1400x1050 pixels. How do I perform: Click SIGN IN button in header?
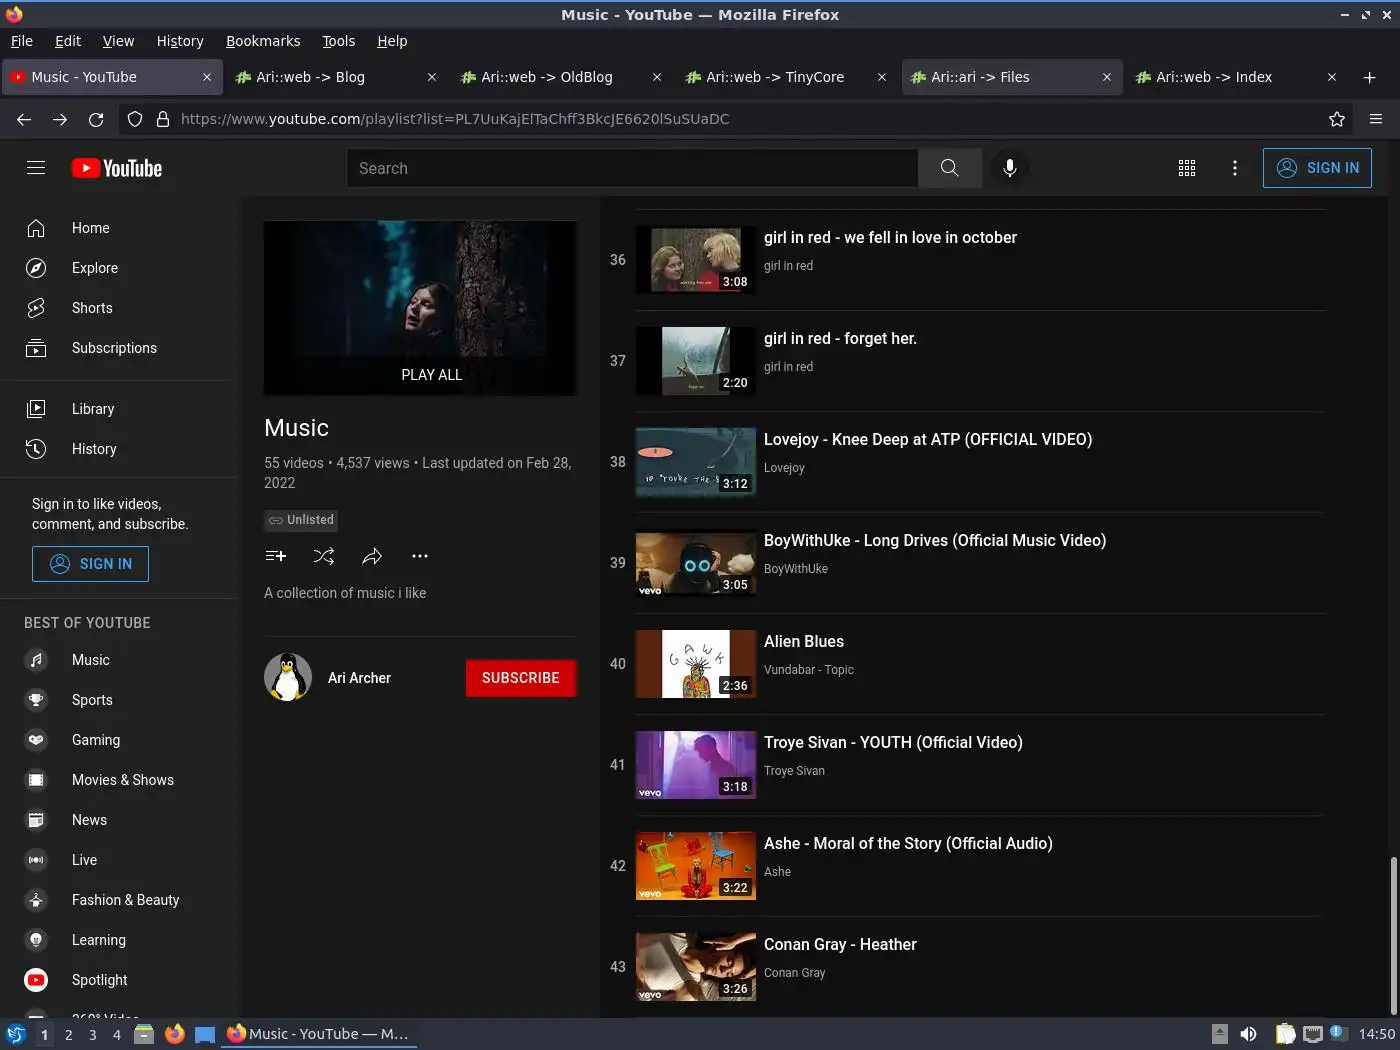click(1317, 168)
